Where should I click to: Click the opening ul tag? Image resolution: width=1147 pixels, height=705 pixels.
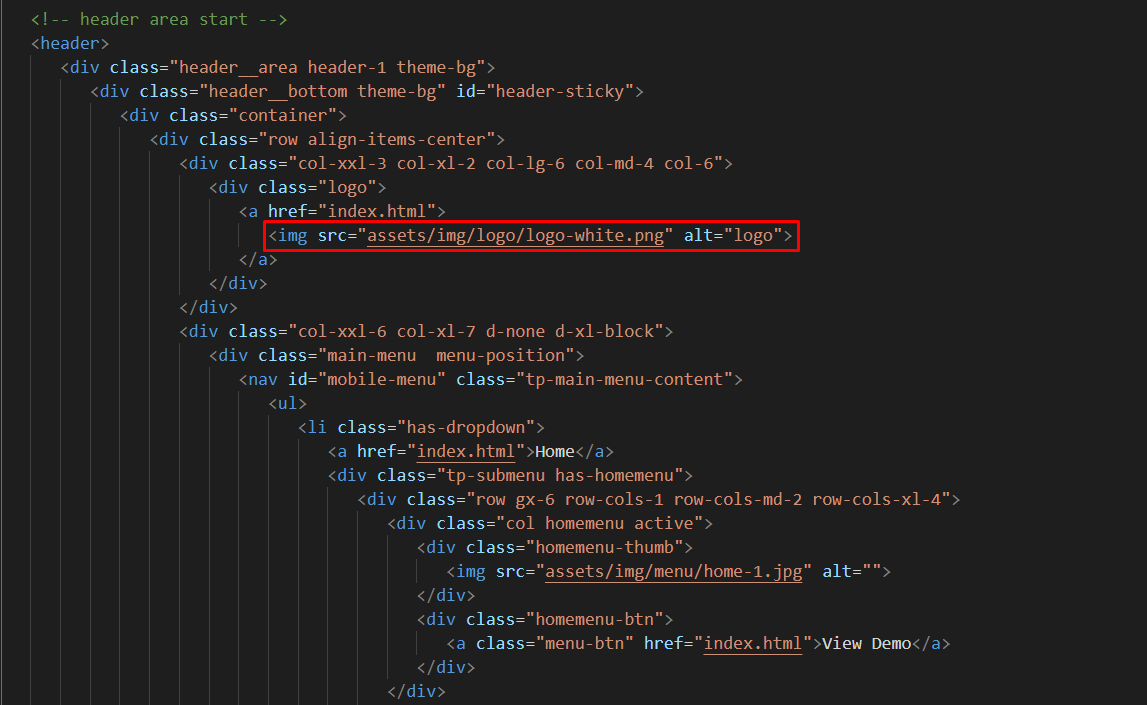pos(287,404)
